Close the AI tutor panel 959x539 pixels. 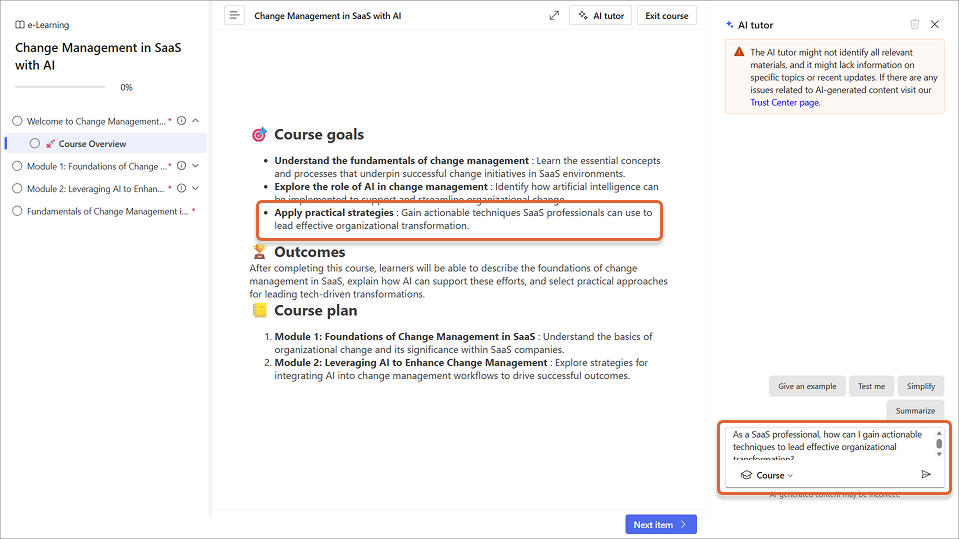pos(935,24)
